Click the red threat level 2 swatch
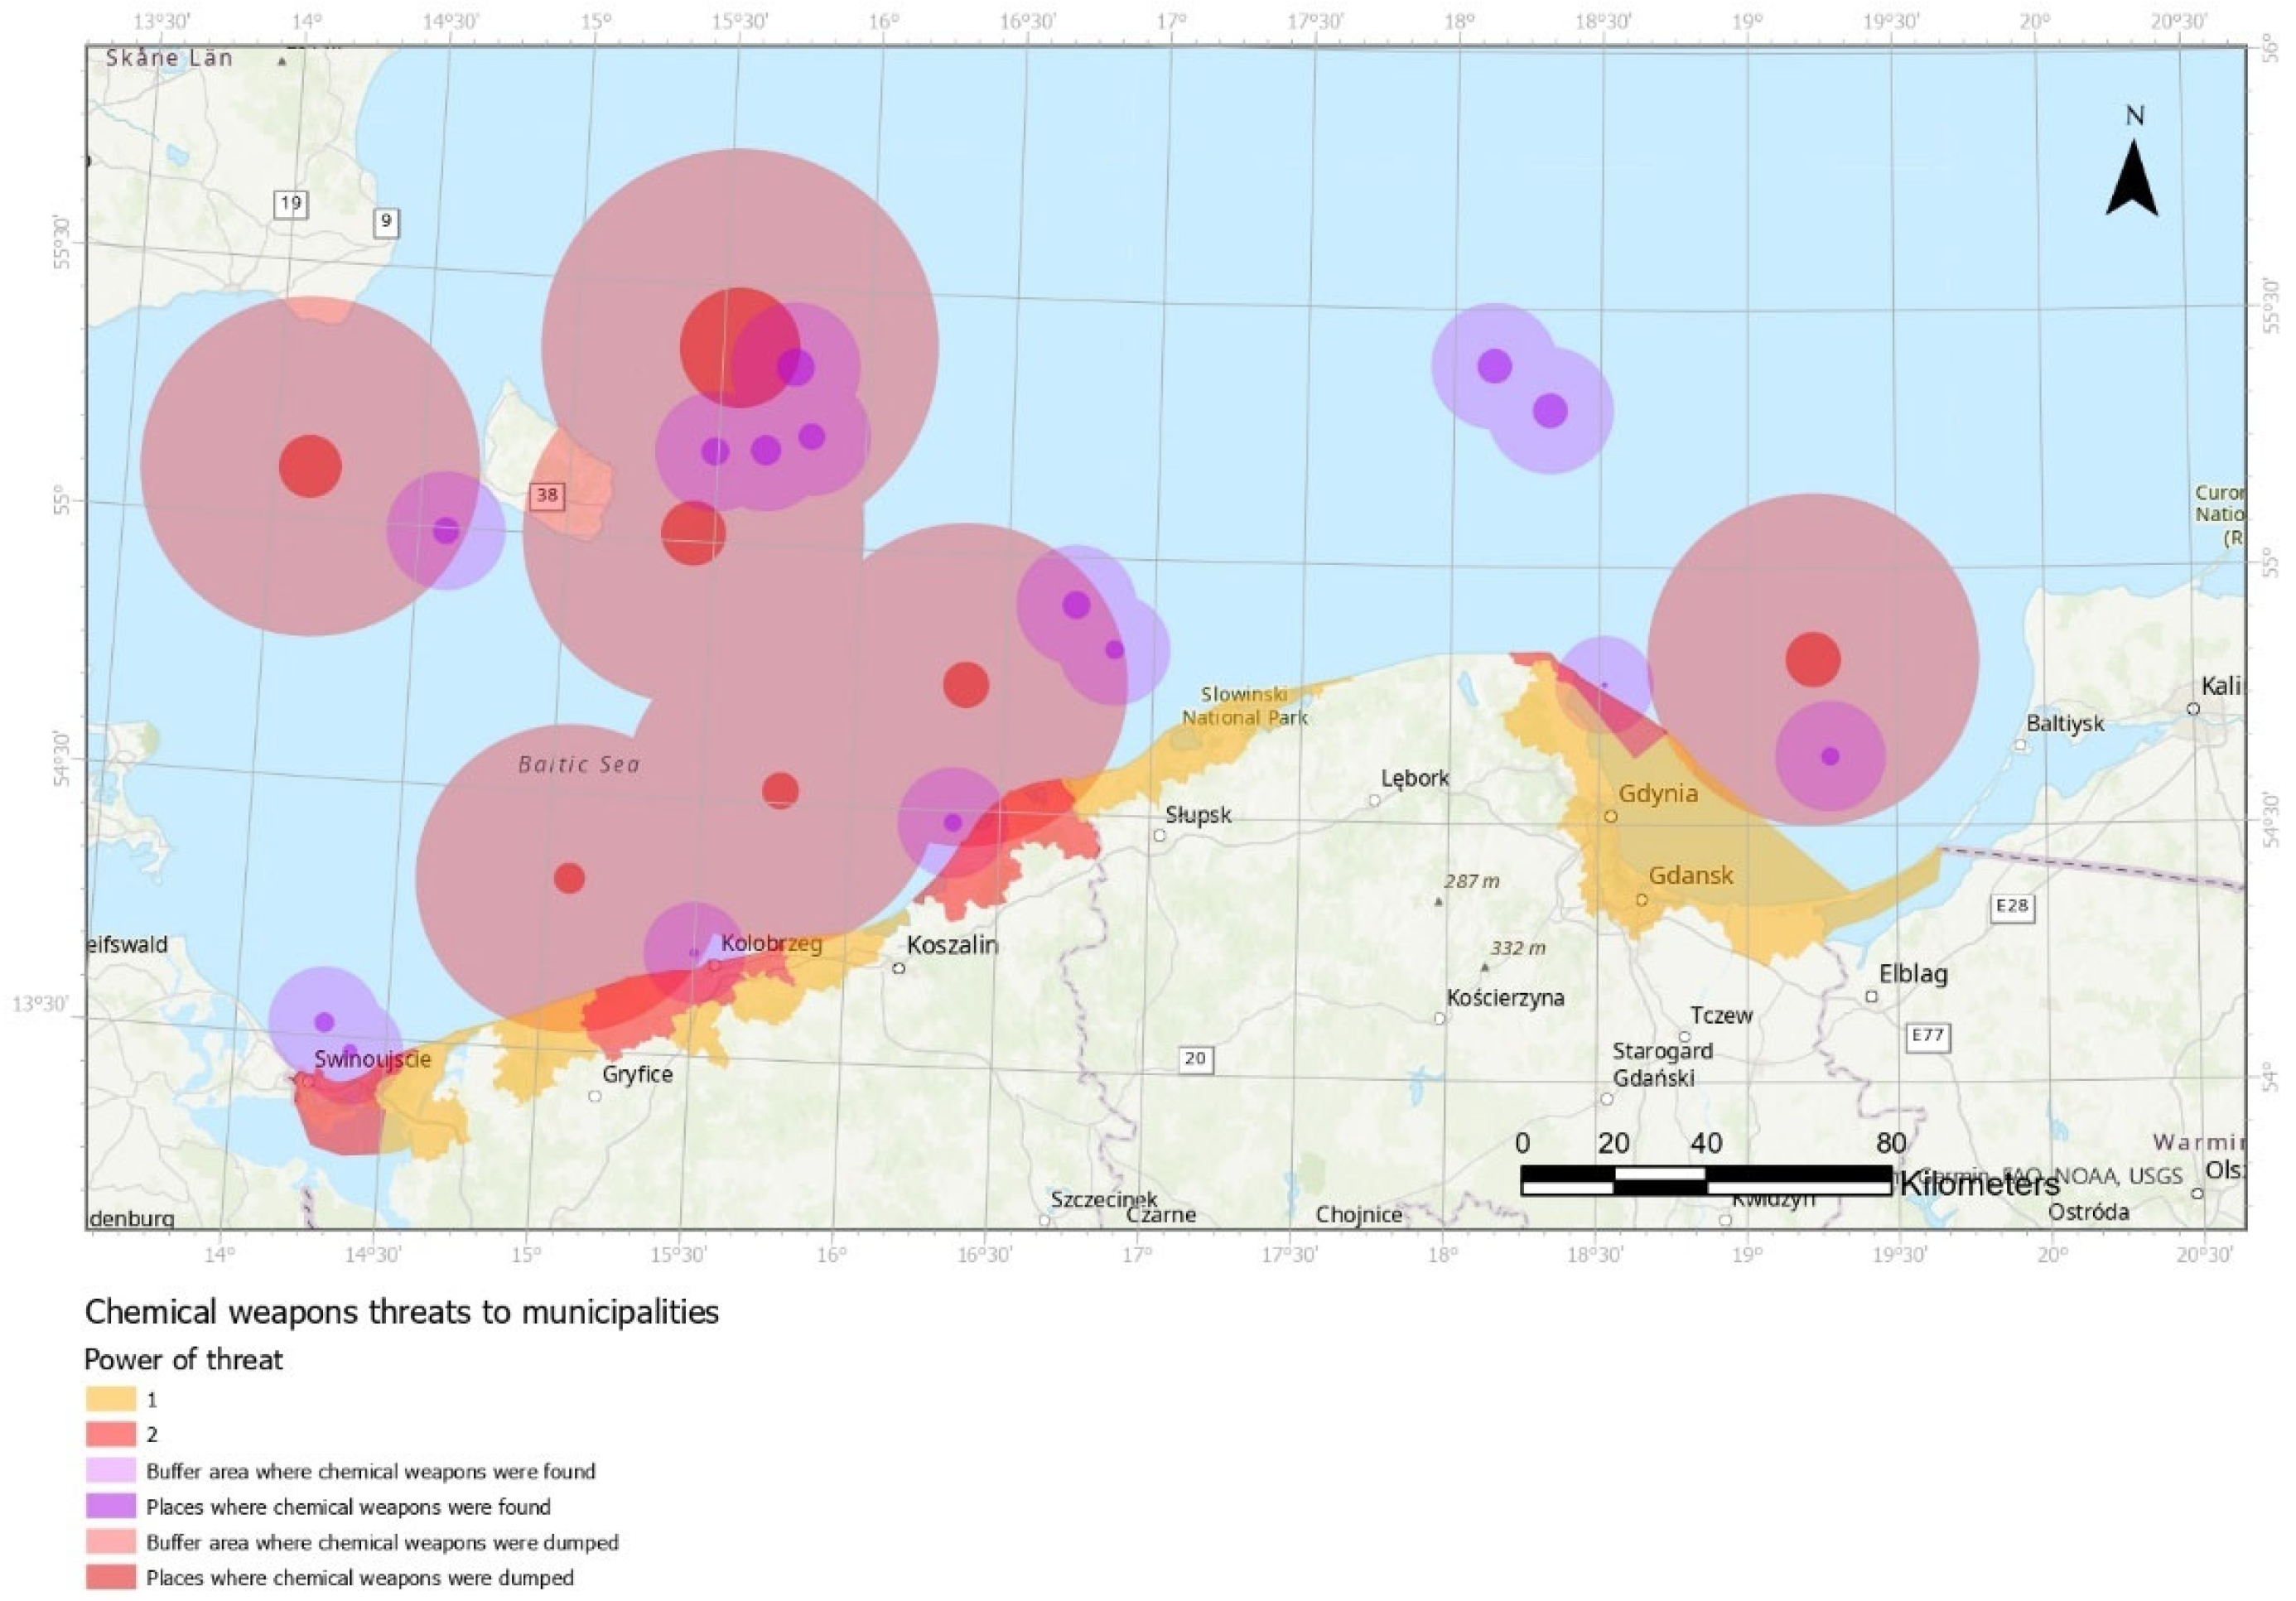The image size is (2296, 1601). pyautogui.click(x=110, y=1435)
